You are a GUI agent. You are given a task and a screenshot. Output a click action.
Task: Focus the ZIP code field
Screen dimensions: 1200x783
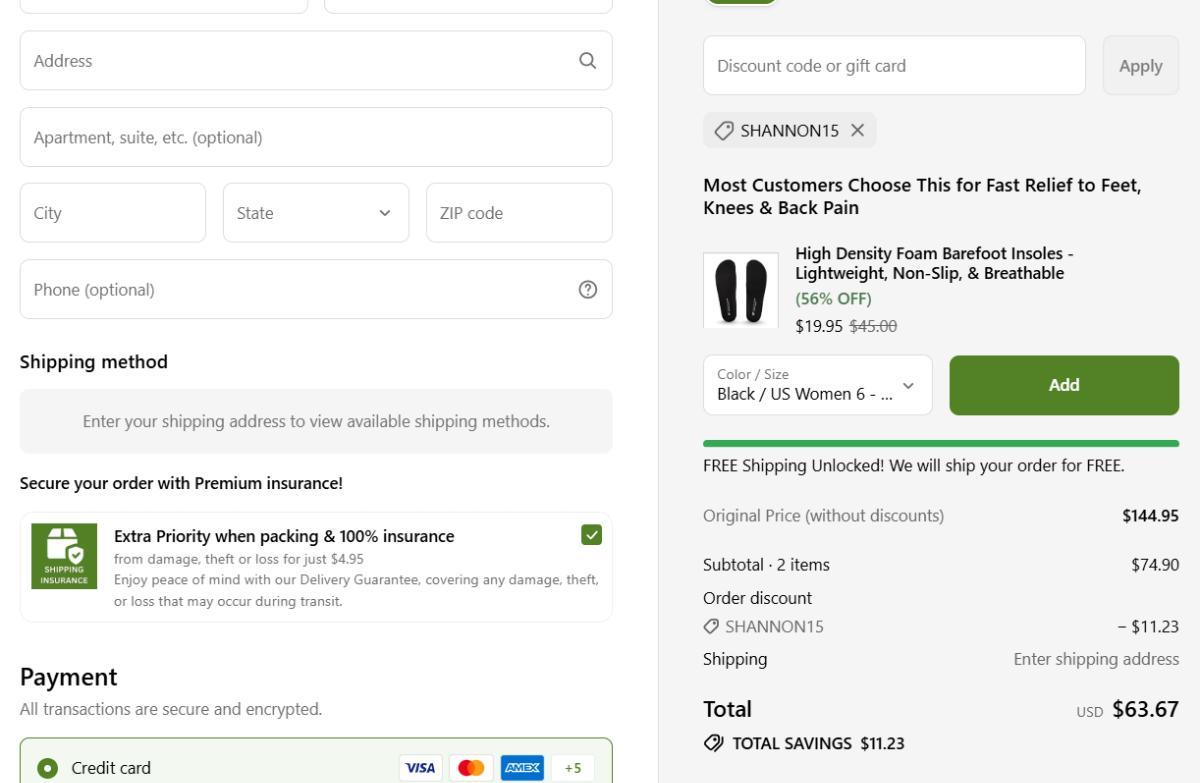click(x=518, y=213)
